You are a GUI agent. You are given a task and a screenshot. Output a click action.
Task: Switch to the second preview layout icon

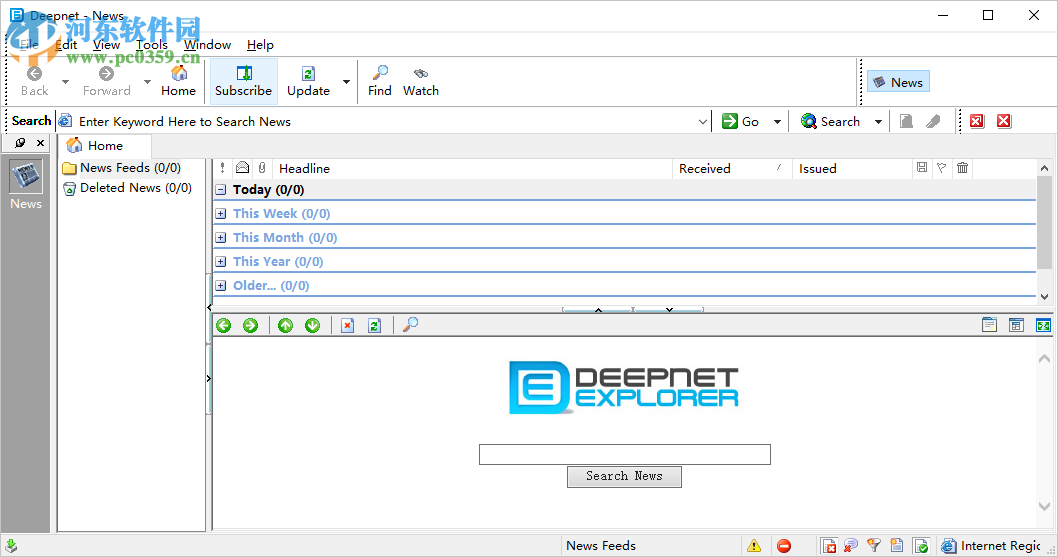pyautogui.click(x=1016, y=325)
